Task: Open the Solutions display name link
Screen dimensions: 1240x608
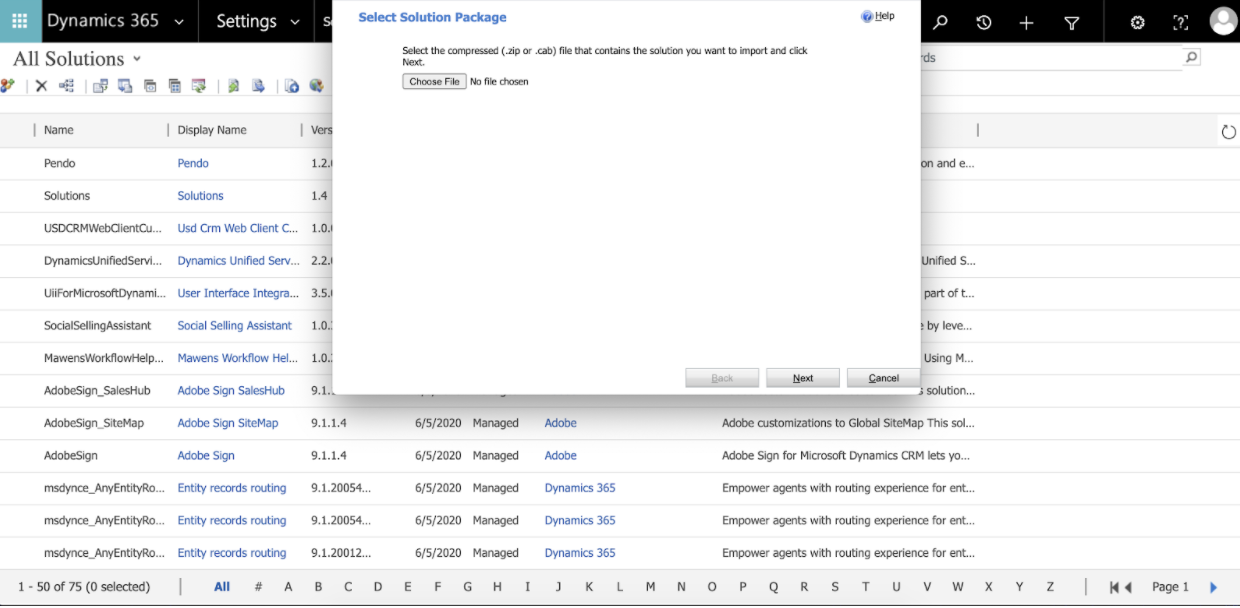Action: click(200, 196)
